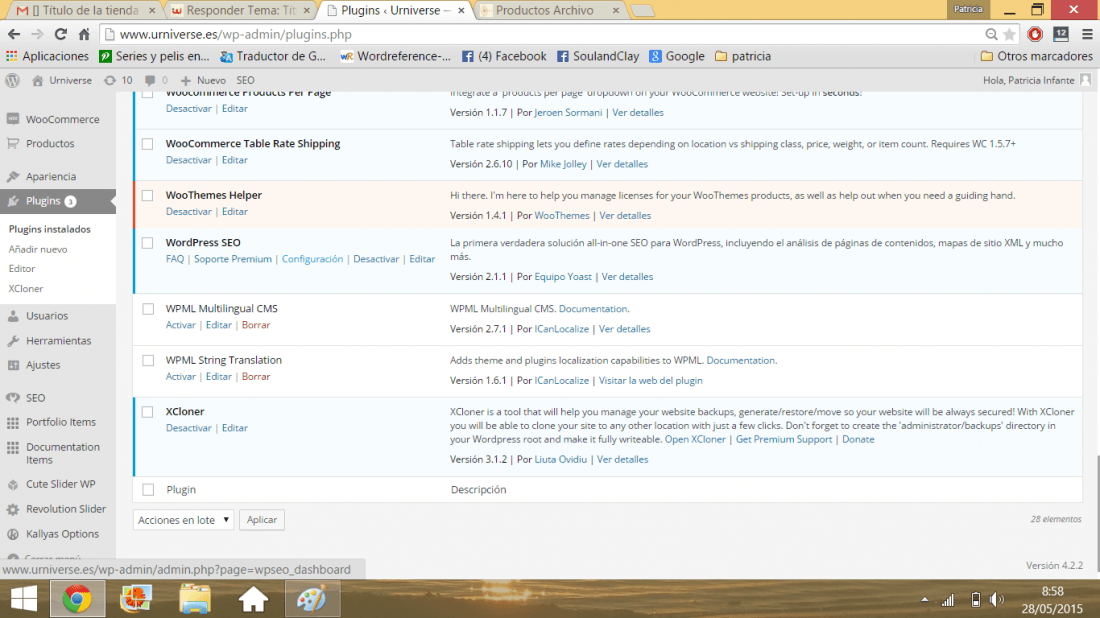Tick the WooCommerce Table Rate Shipping checkbox

coord(147,144)
